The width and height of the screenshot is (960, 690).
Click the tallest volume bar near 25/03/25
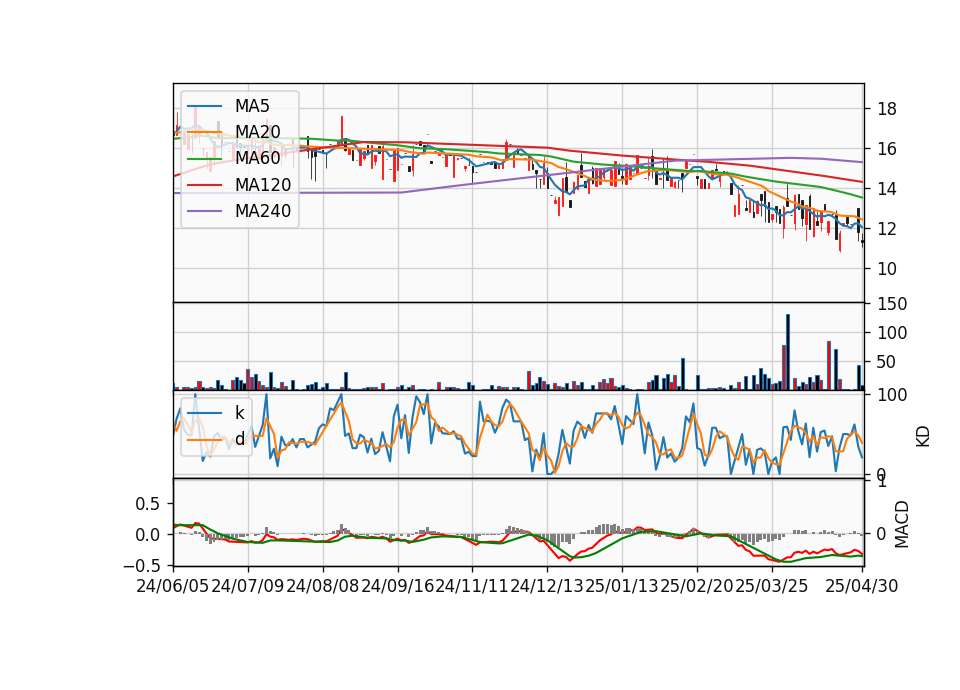tap(788, 352)
